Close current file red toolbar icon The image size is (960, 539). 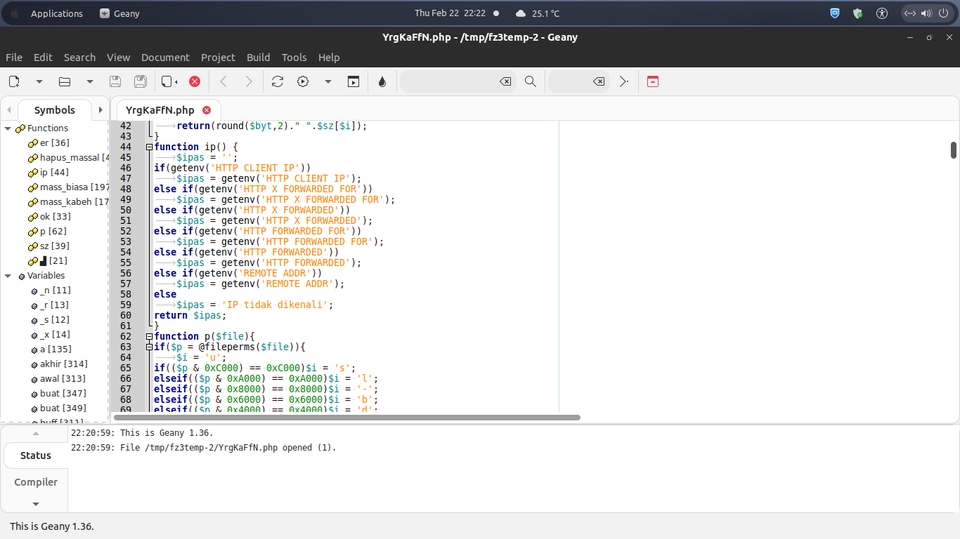[195, 81]
